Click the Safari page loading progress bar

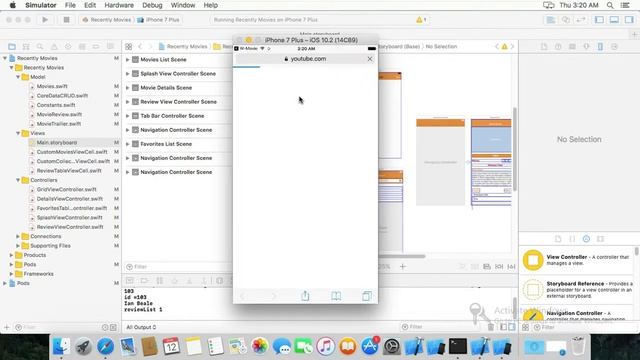pyautogui.click(x=247, y=67)
